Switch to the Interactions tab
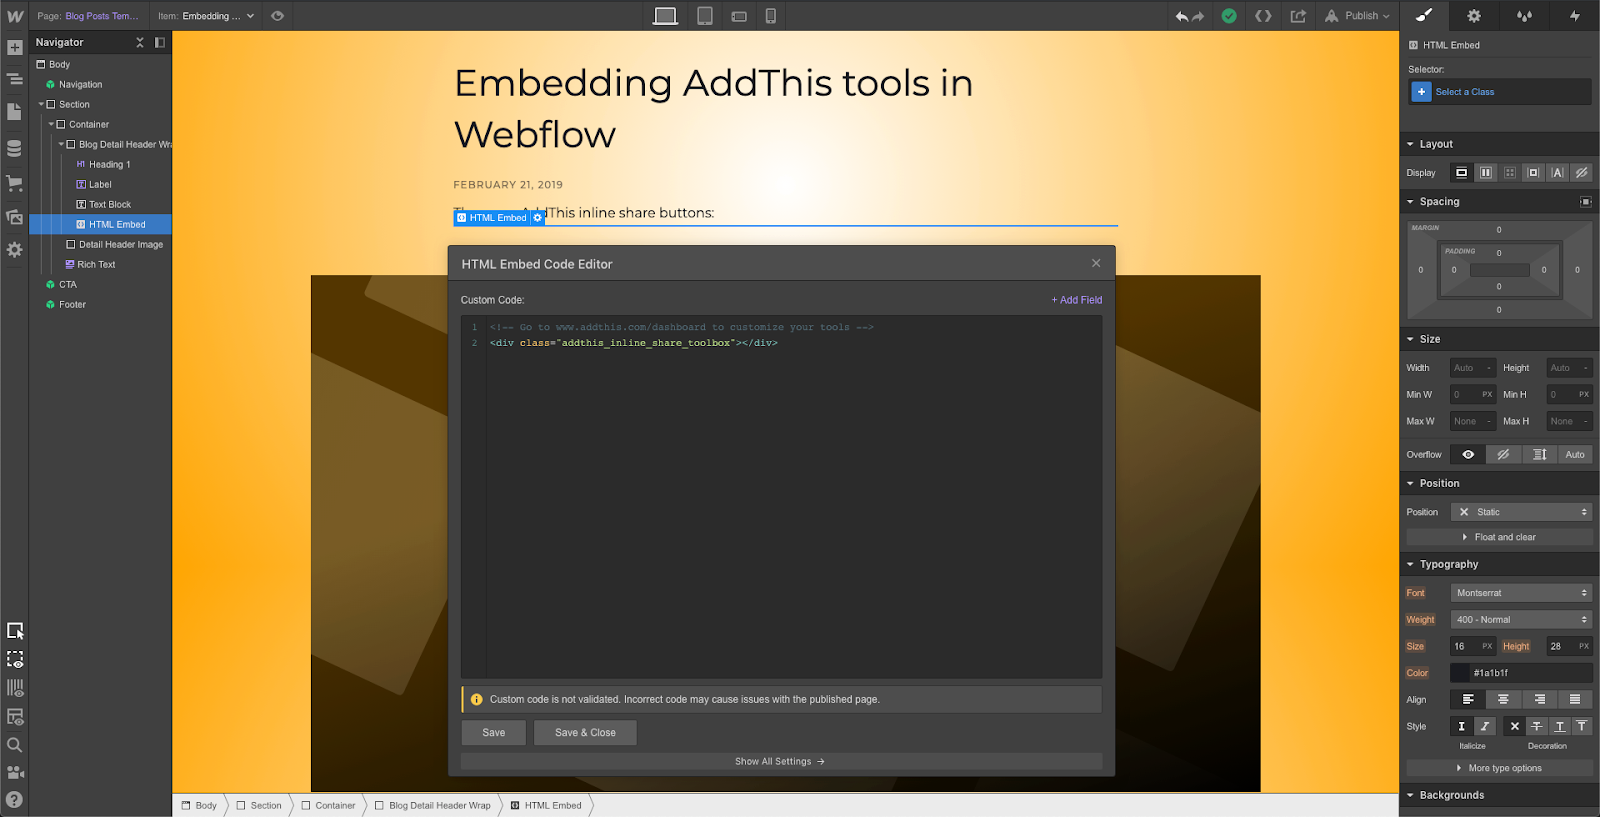The height and width of the screenshot is (817, 1600). click(x=1575, y=16)
